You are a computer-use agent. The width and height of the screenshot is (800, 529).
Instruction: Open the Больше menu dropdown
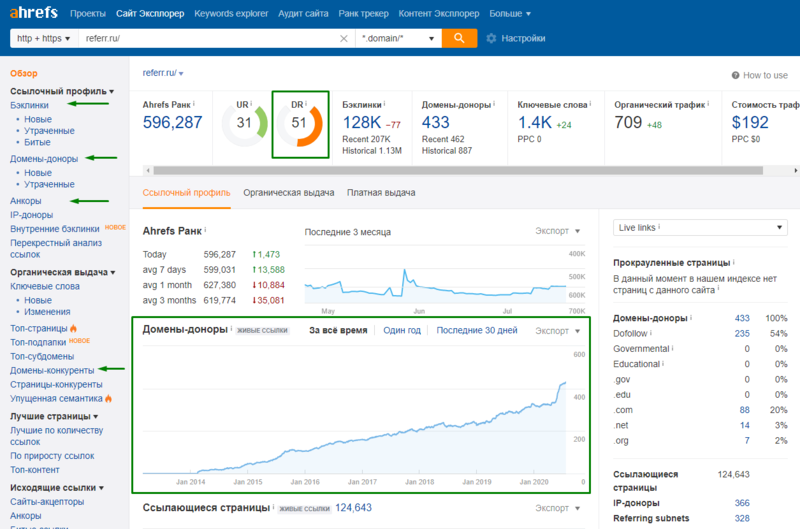pos(510,13)
